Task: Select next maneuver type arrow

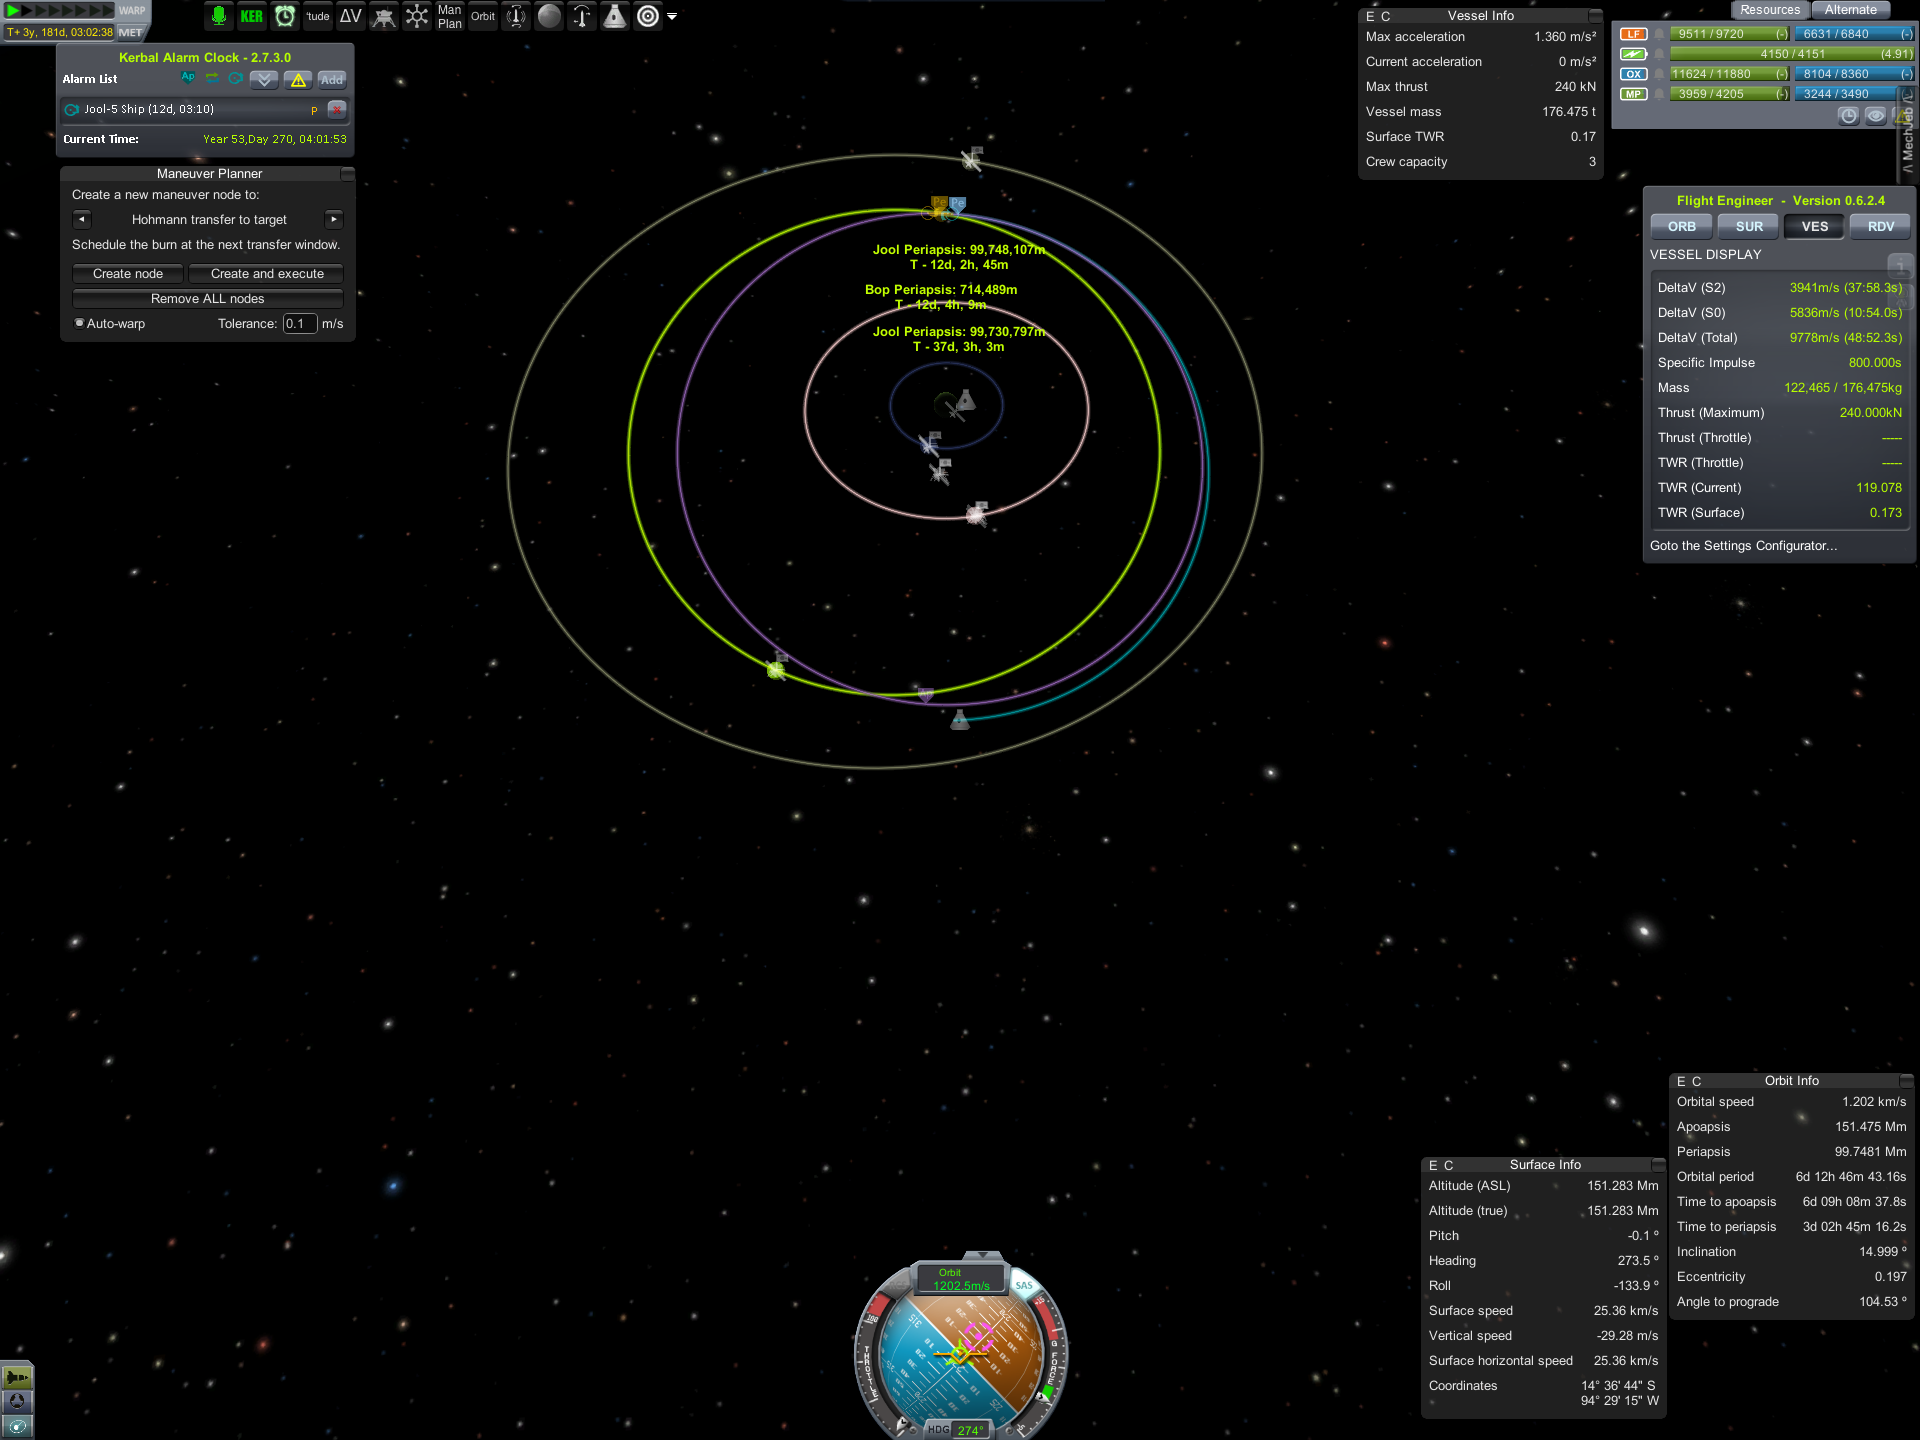Action: coord(334,219)
